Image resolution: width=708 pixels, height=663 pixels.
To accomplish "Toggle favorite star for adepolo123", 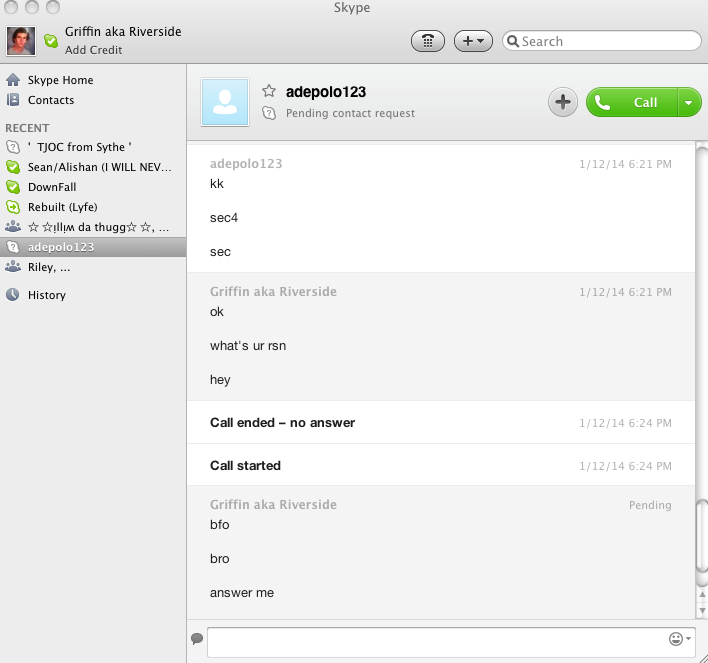I will point(269,91).
